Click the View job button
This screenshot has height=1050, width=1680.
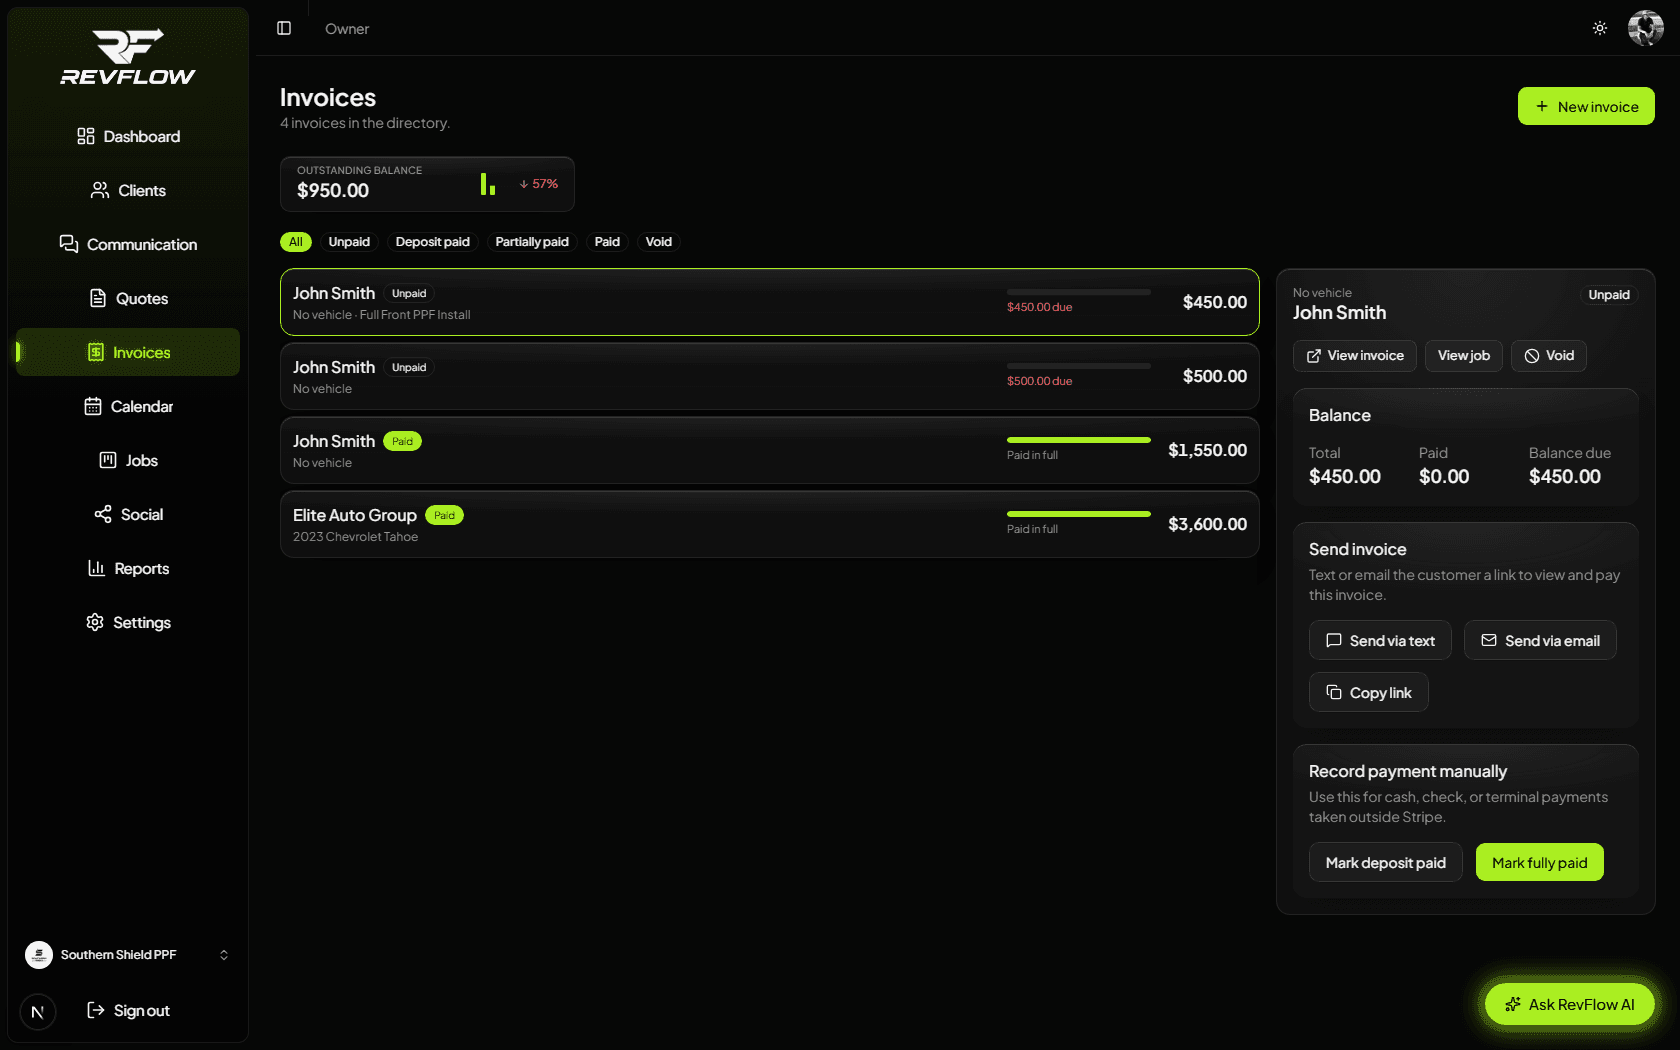point(1464,356)
